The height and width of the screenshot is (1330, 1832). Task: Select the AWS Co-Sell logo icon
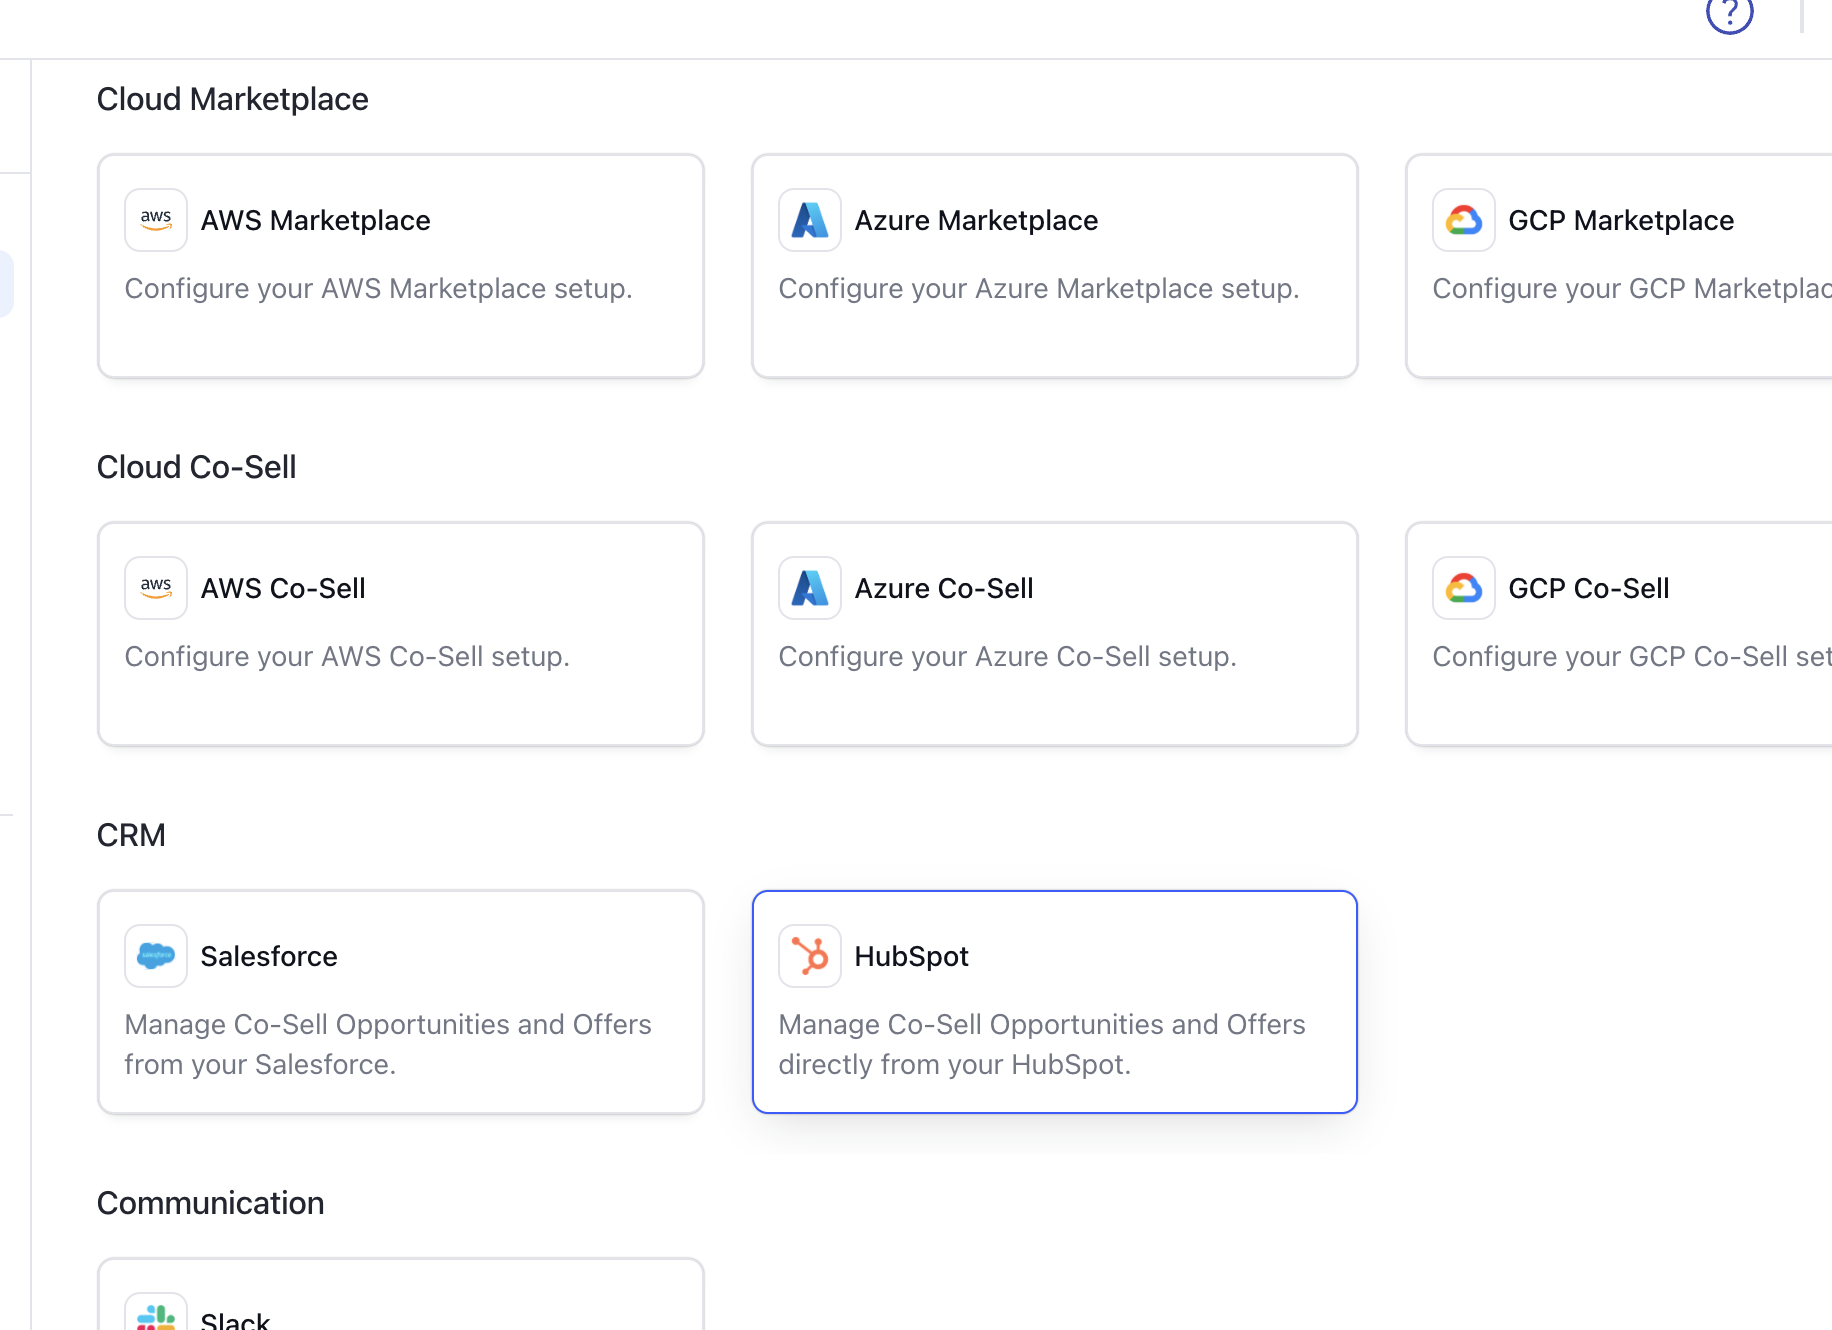click(x=156, y=588)
